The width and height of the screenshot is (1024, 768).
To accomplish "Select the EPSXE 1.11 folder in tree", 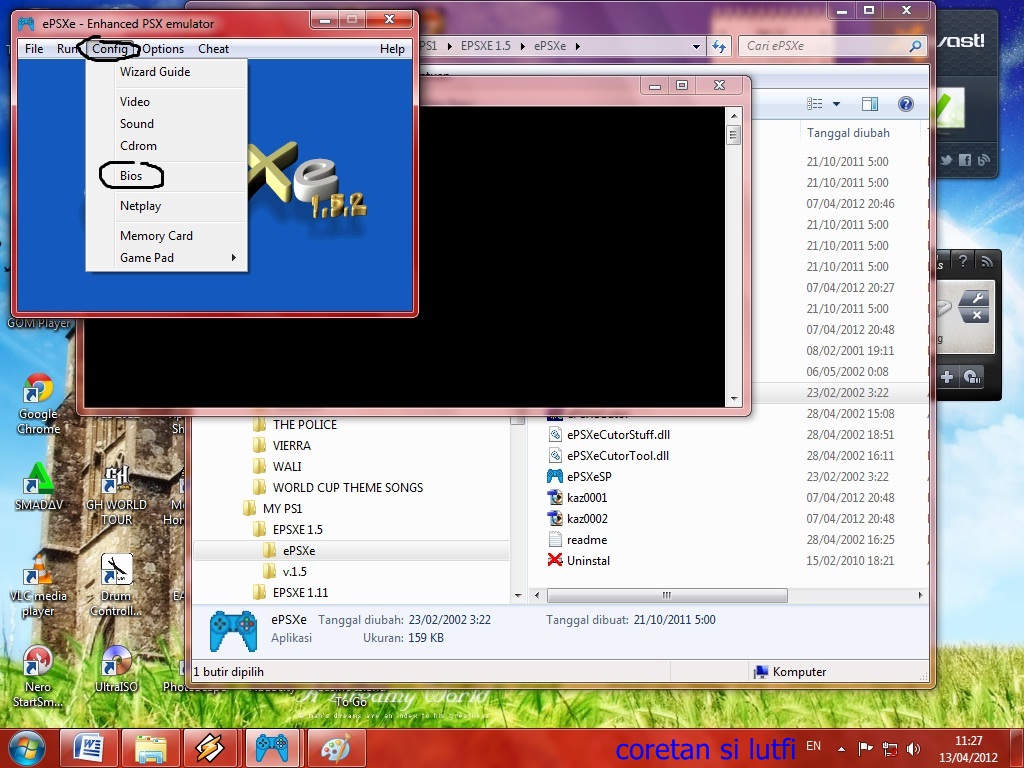I will coord(300,592).
